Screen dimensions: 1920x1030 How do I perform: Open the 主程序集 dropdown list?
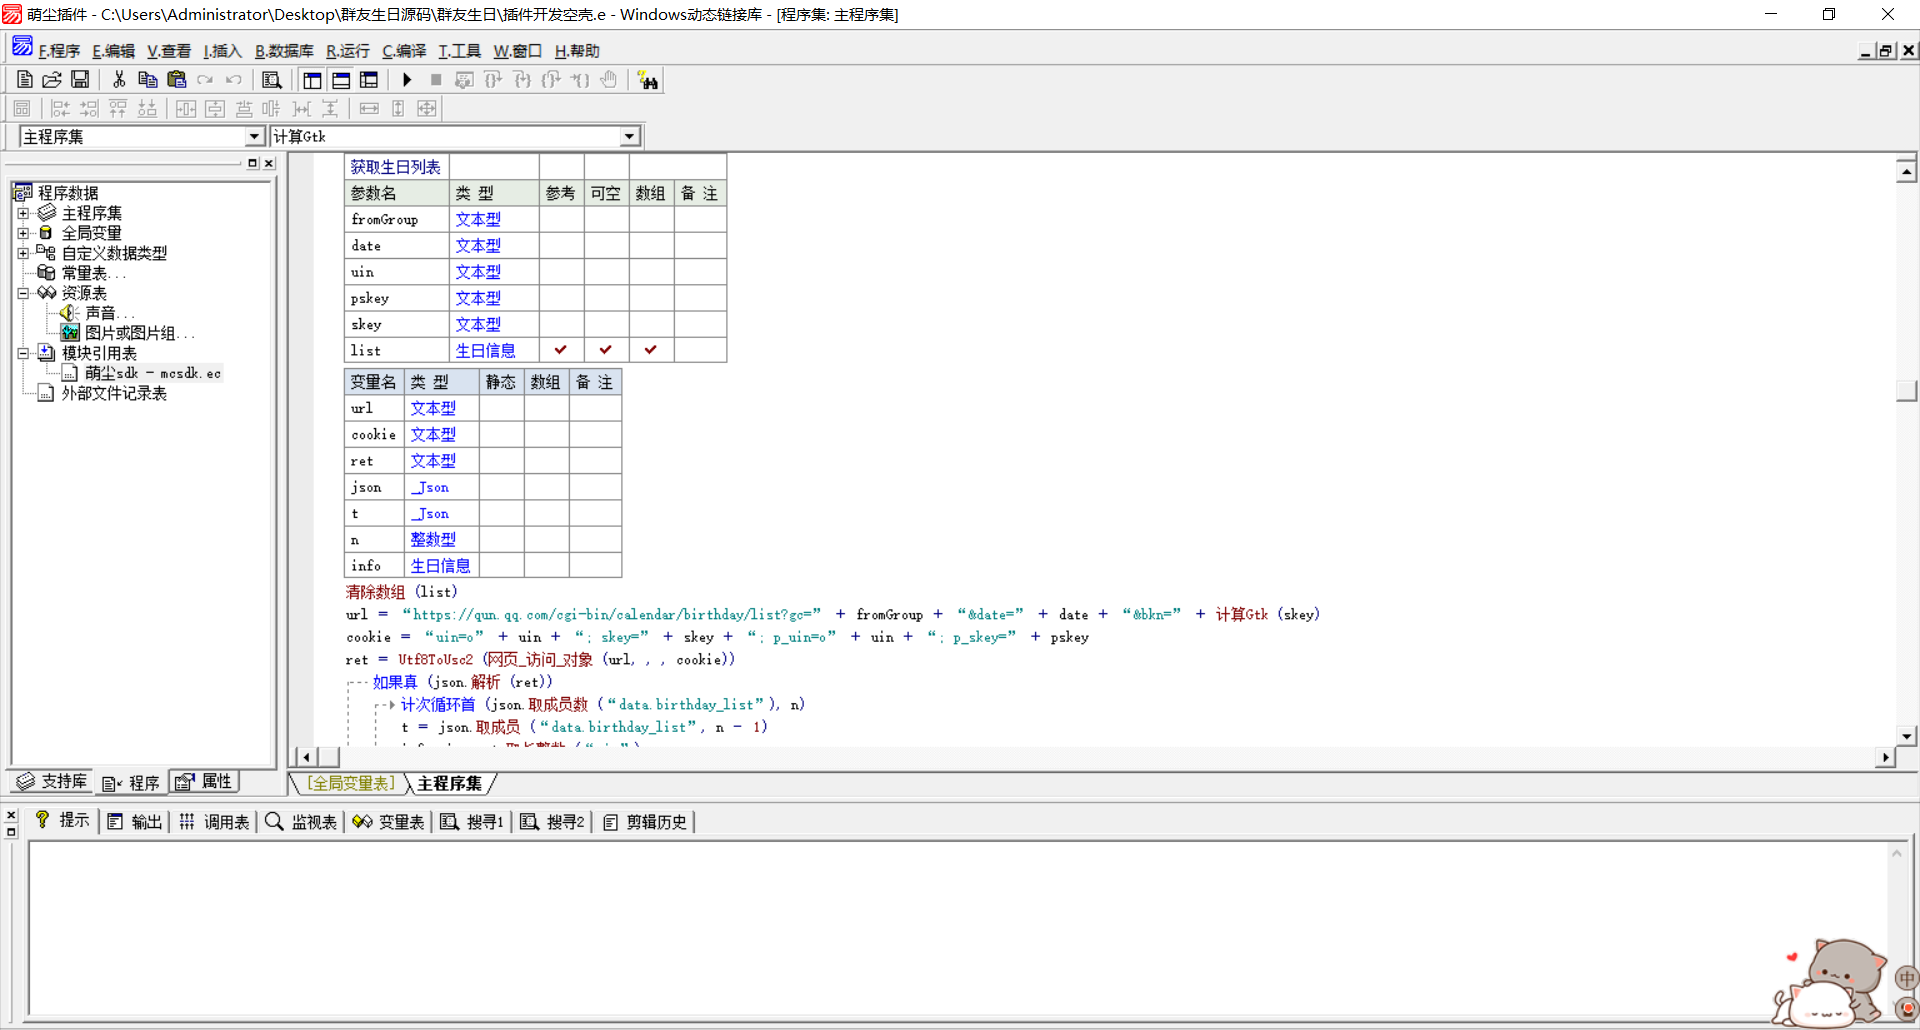click(x=254, y=137)
